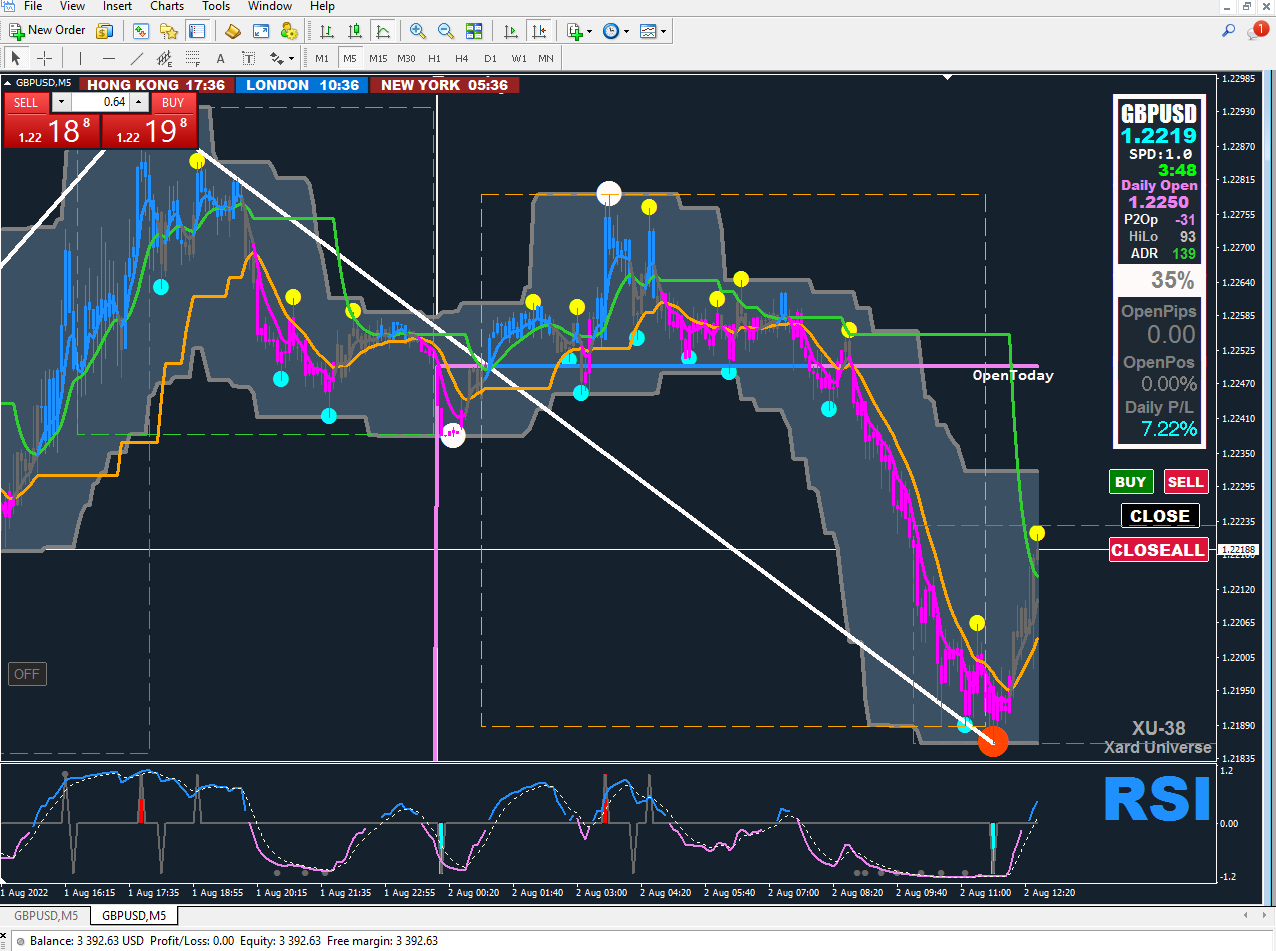Select the Crosshair cursor tool
The height and width of the screenshot is (951, 1276).
pos(44,58)
